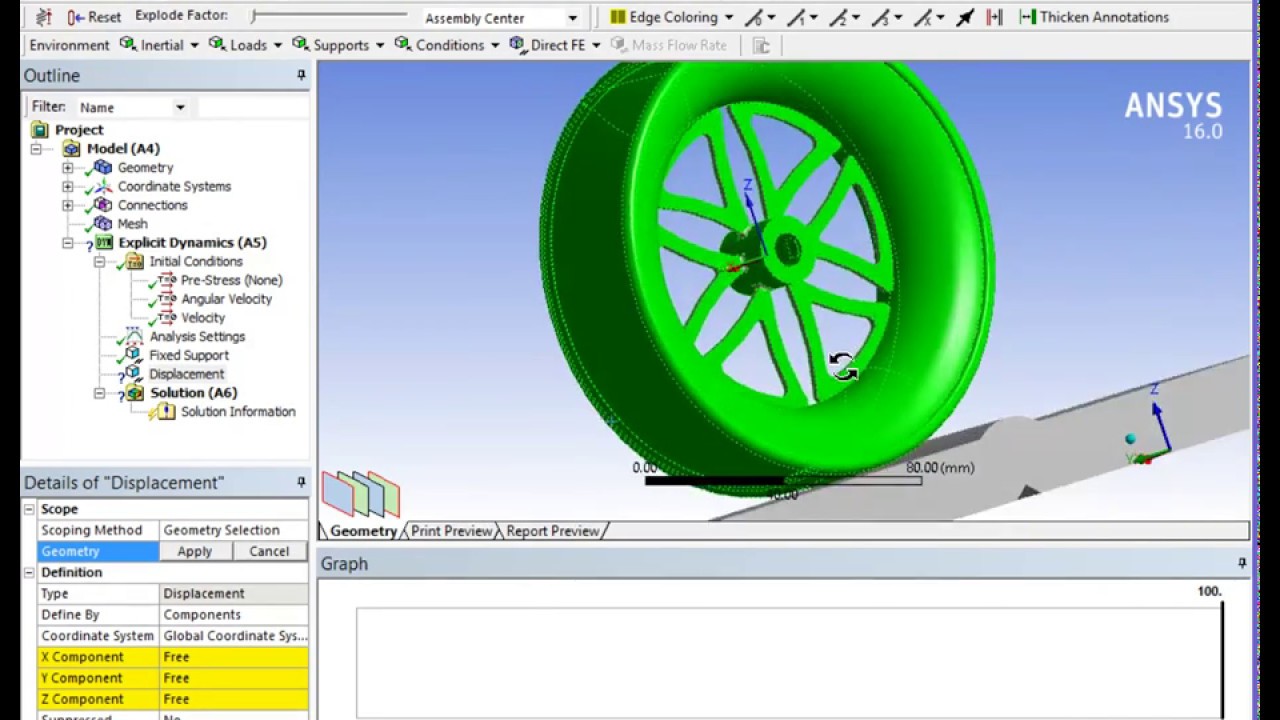The width and height of the screenshot is (1280, 720).
Task: Click the section planes icon in the viewport
Action: (x=361, y=493)
